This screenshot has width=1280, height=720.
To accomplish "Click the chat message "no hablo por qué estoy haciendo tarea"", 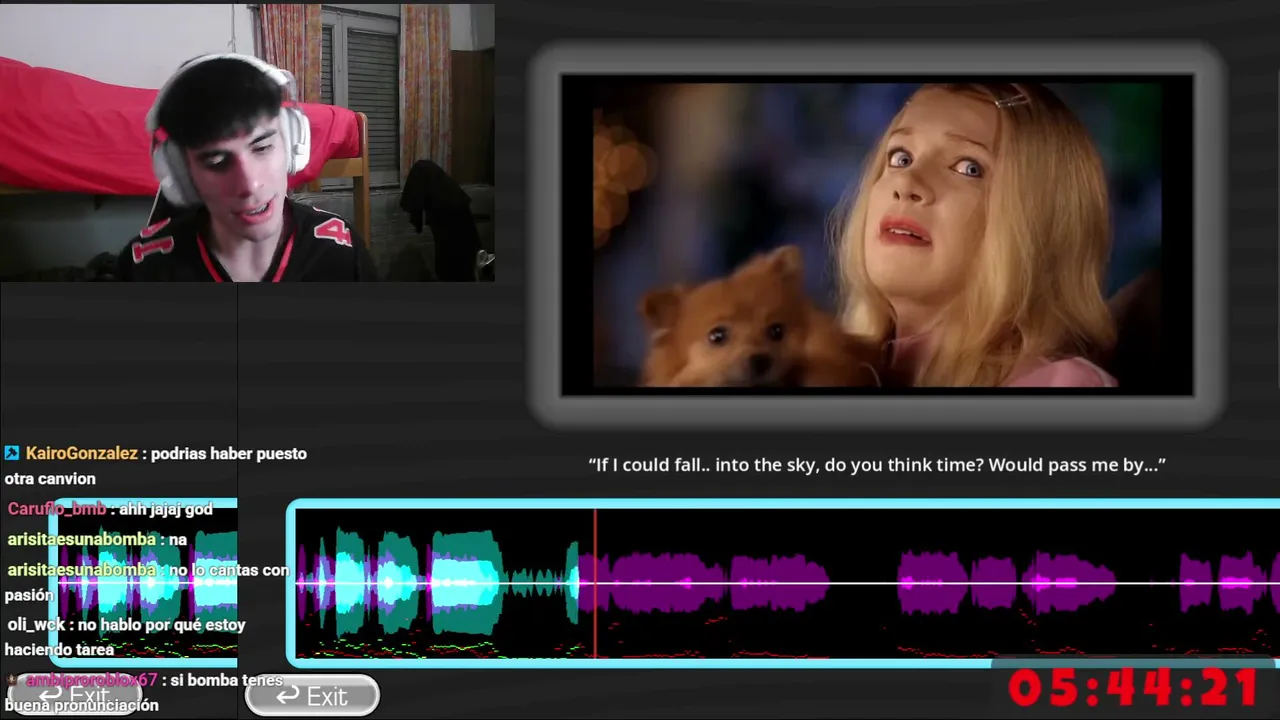I will click(x=125, y=637).
